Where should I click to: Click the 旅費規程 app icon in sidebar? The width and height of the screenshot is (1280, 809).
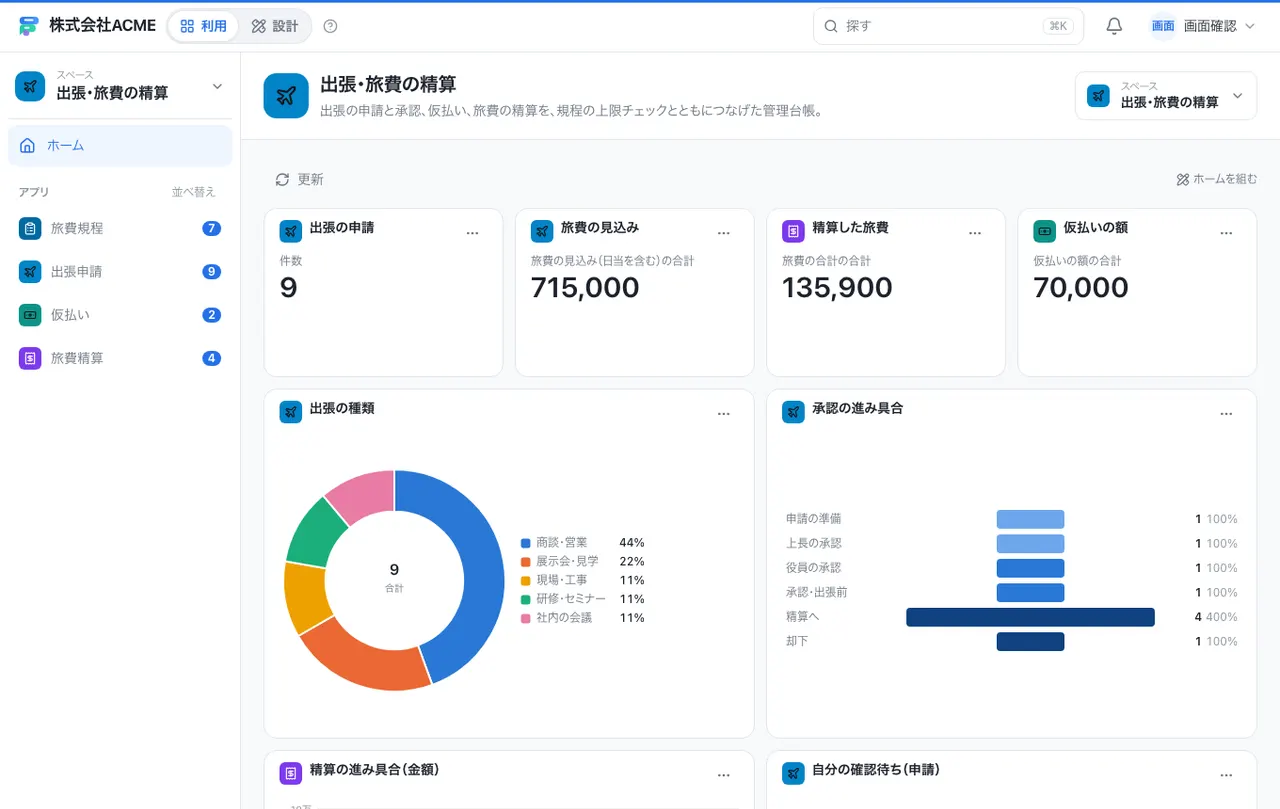coord(30,228)
